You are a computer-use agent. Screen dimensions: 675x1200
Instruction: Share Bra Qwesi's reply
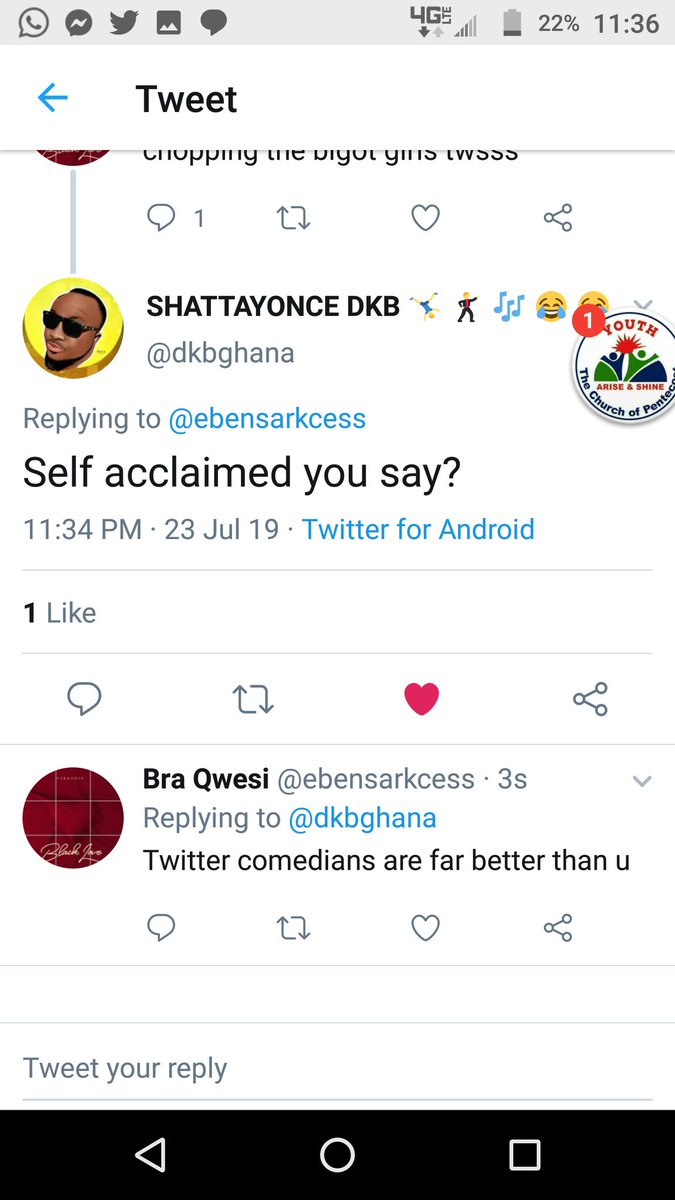coord(558,928)
